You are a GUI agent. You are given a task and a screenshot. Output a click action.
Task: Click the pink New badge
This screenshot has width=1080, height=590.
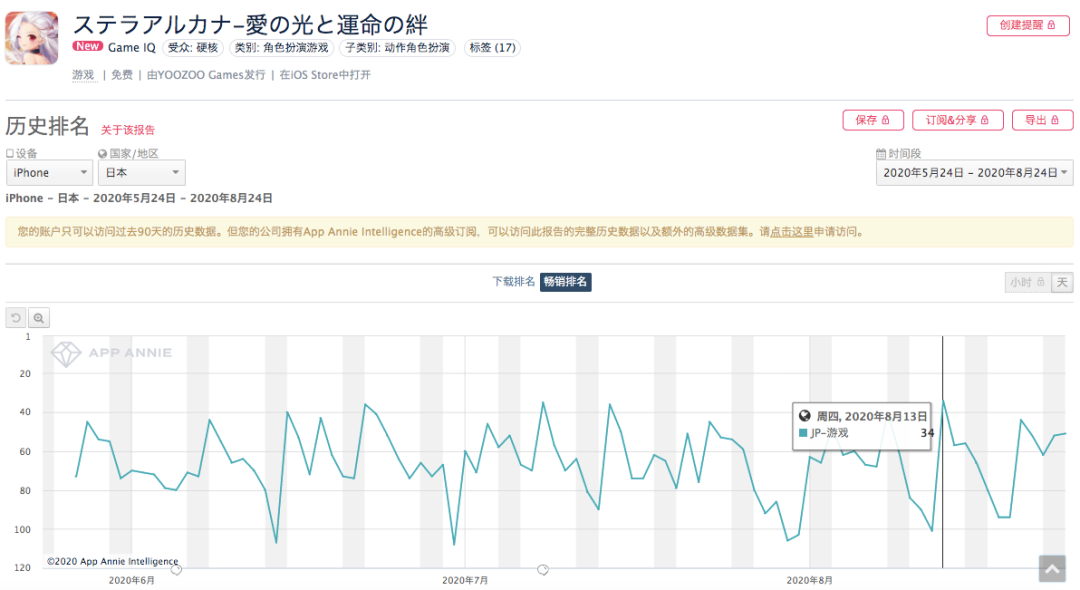[x=88, y=46]
